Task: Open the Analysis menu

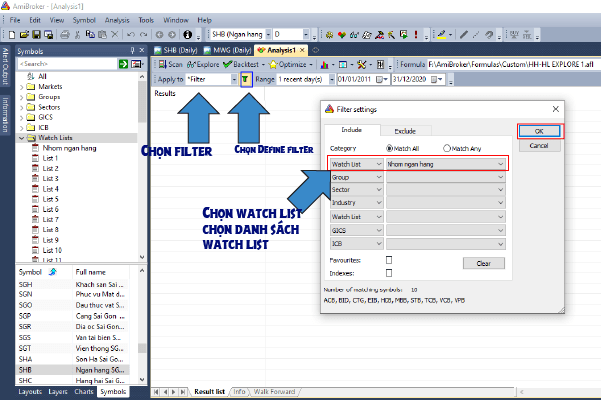Action: [117, 20]
